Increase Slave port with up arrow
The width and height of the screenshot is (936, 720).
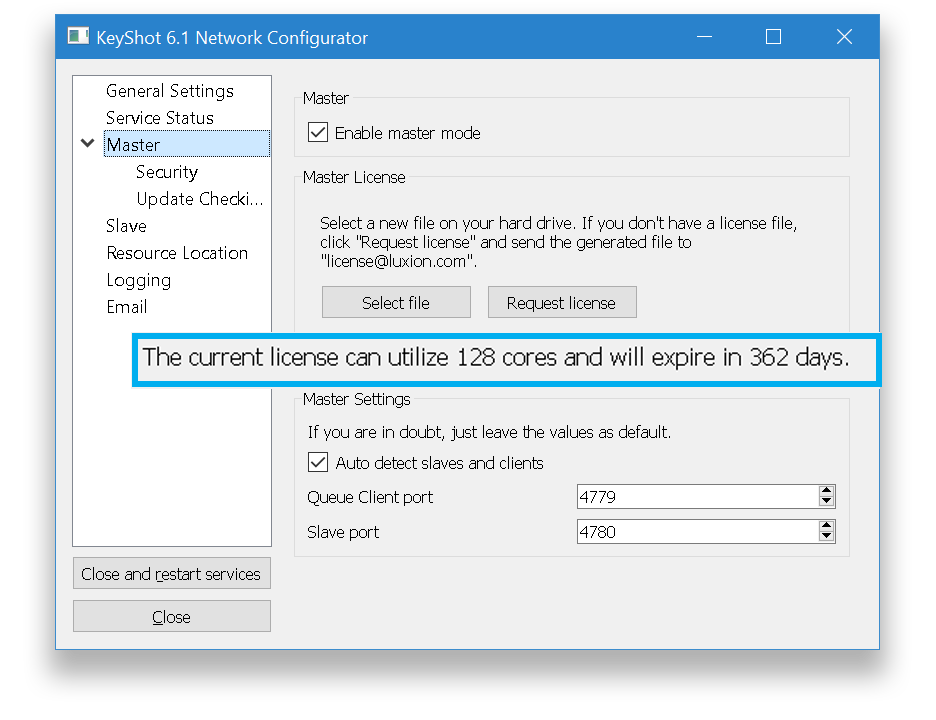[826, 525]
